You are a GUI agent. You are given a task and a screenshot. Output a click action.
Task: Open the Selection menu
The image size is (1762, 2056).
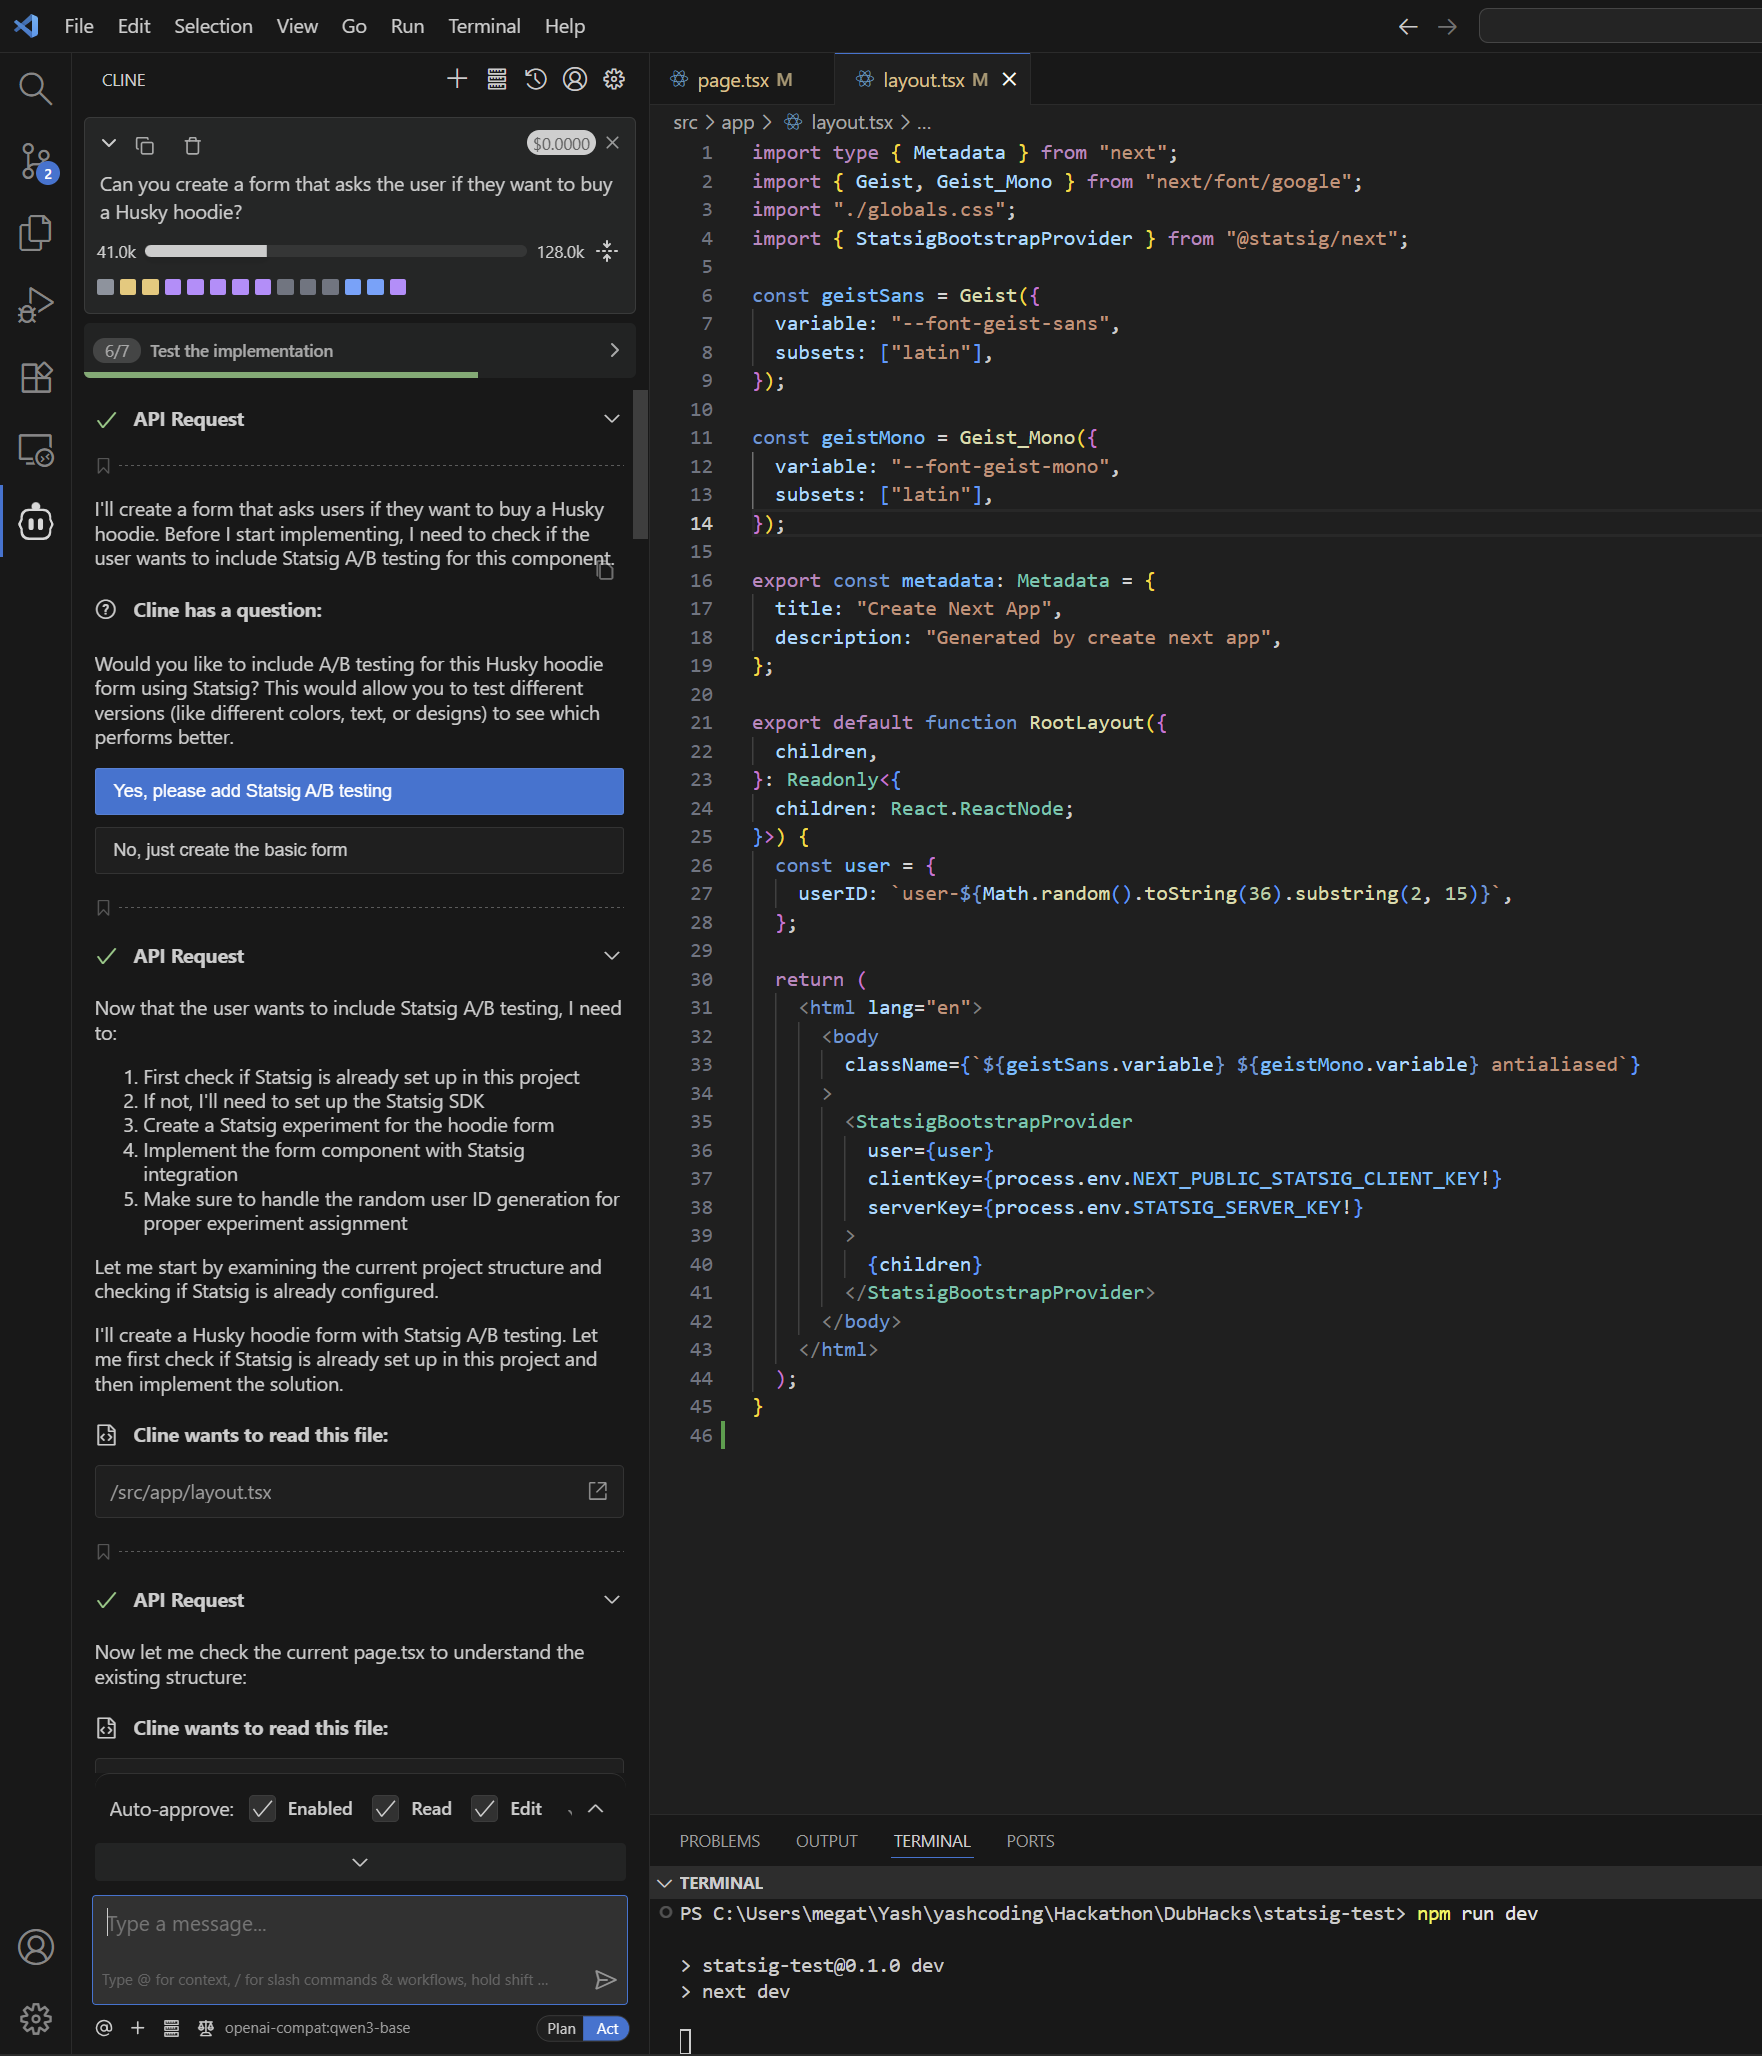coord(213,26)
